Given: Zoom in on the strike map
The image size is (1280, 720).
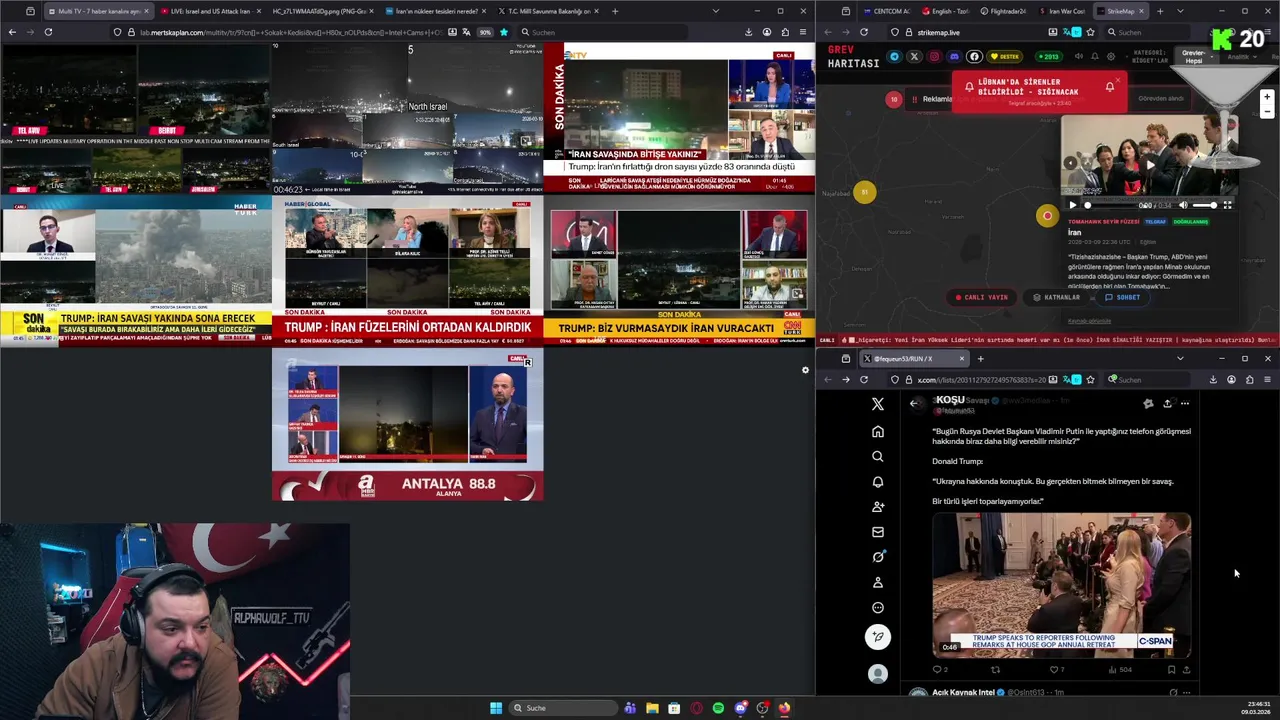Looking at the screenshot, I should [x=1267, y=97].
